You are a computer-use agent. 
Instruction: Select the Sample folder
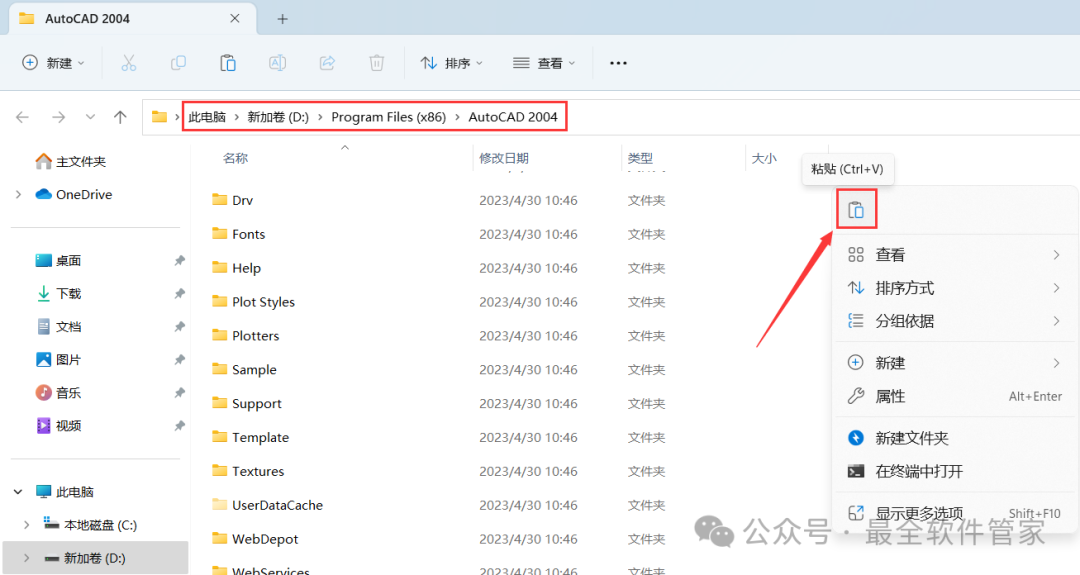click(x=245, y=370)
